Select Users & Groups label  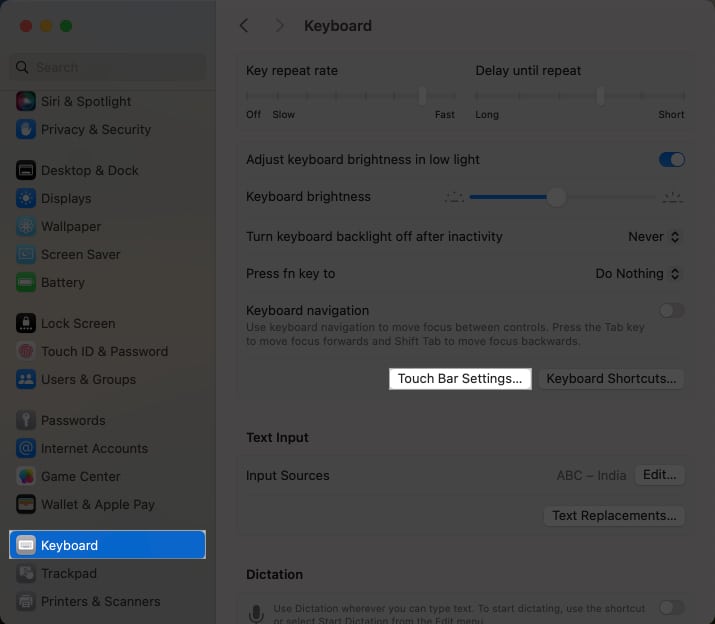[88, 380]
